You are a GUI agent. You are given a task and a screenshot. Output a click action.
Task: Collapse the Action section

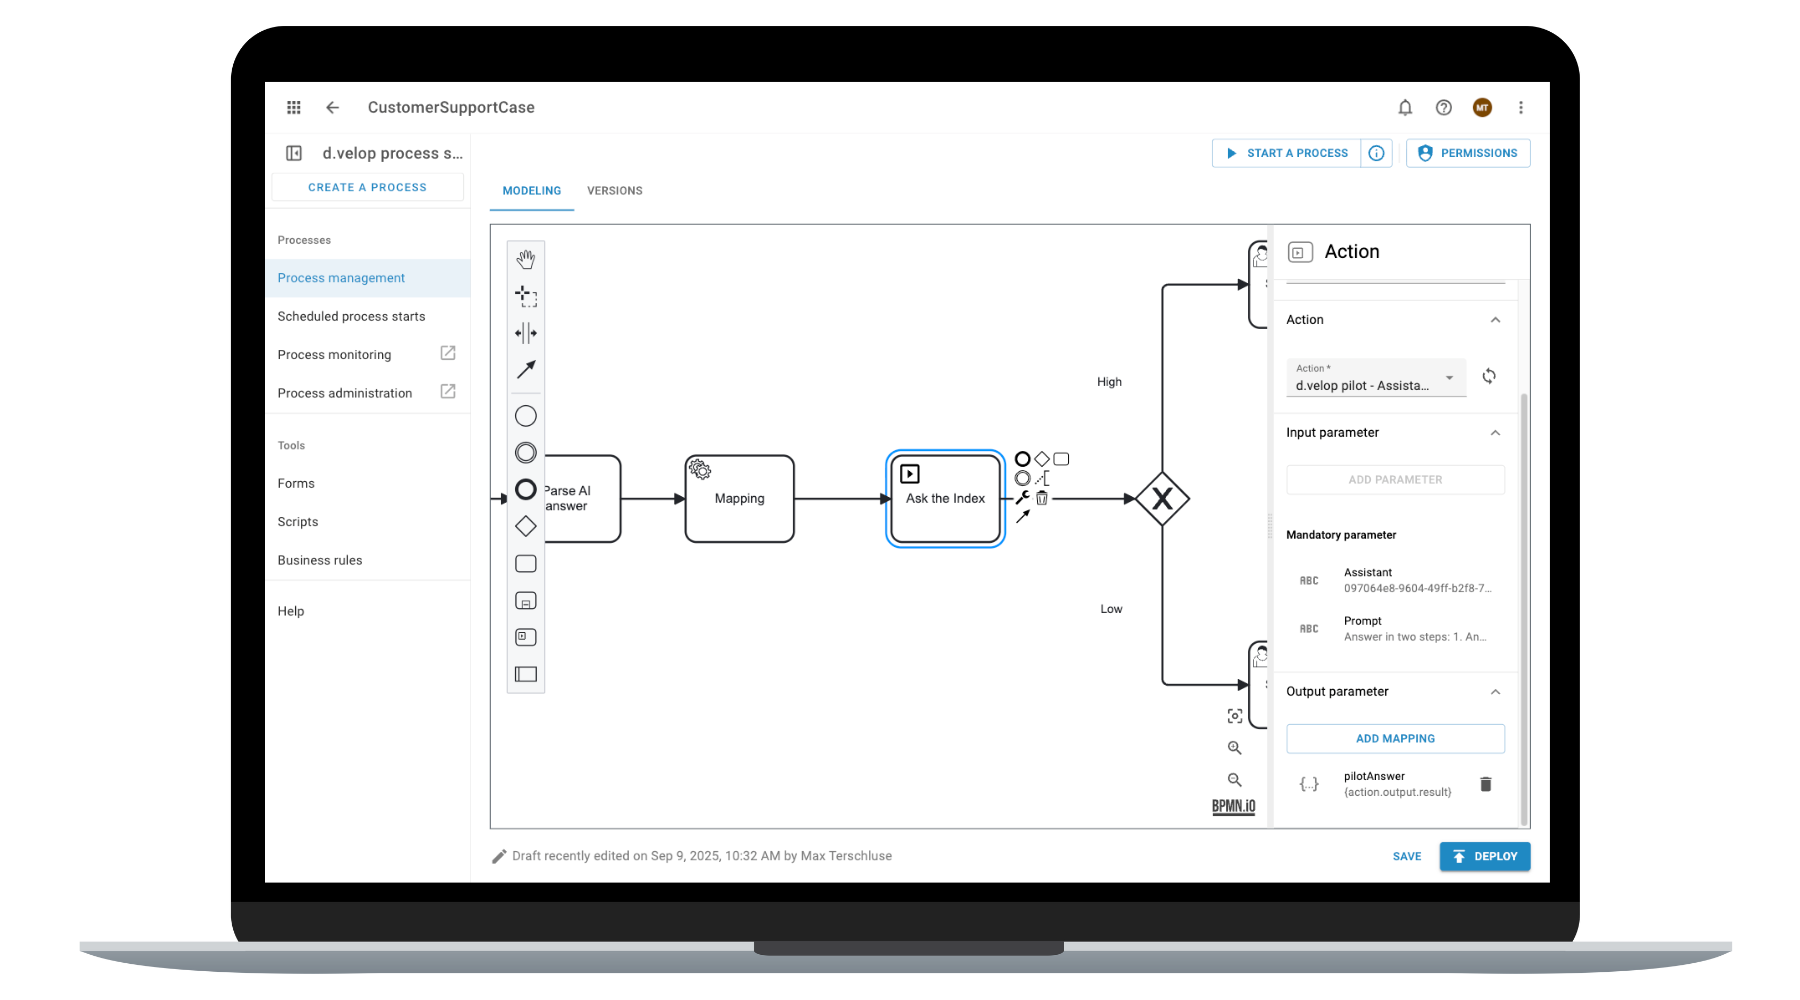[x=1495, y=320]
